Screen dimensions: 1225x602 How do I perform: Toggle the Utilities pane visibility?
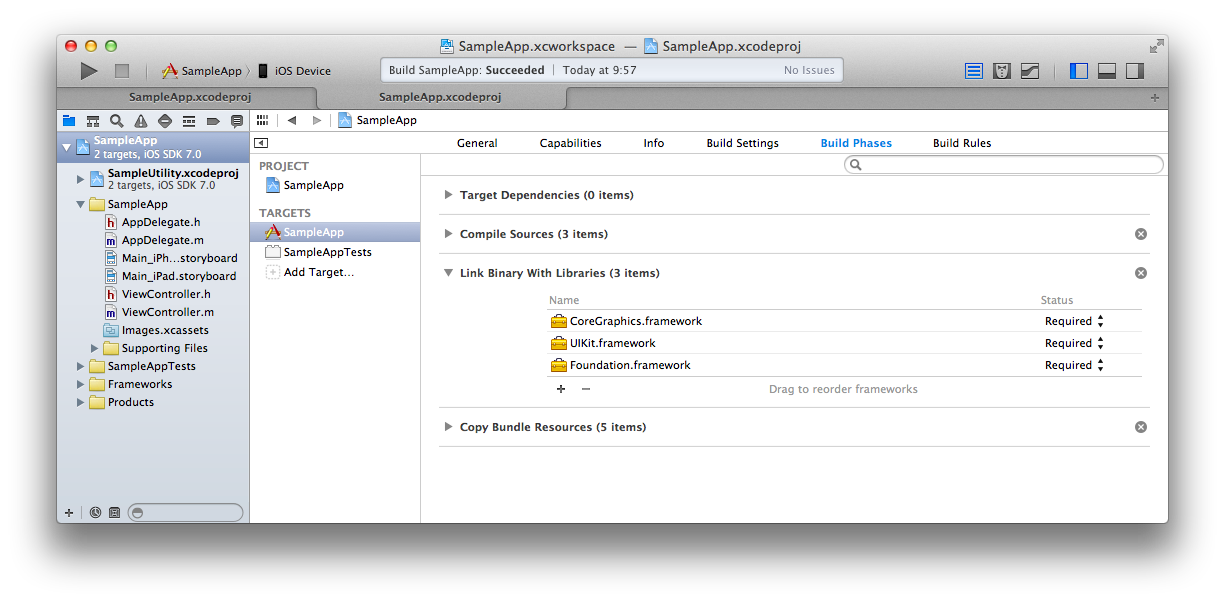[1134, 71]
